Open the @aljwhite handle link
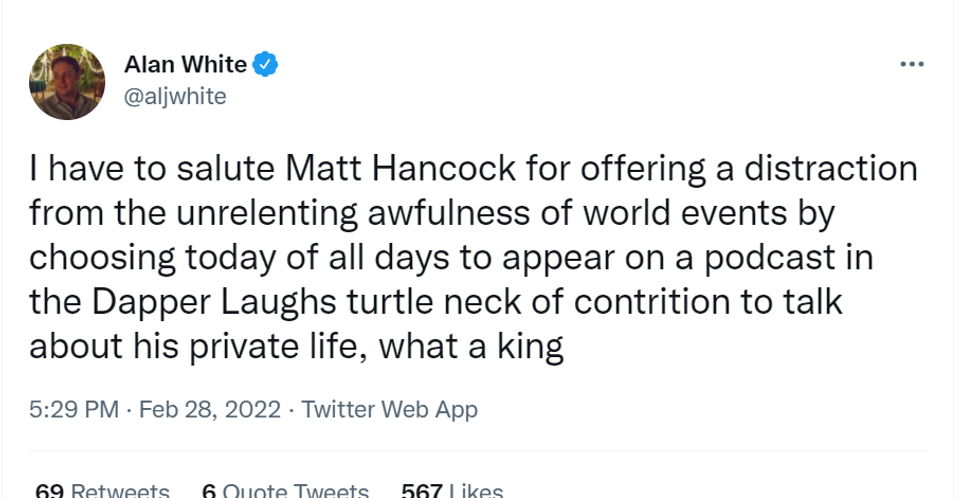Image resolution: width=980 pixels, height=498 pixels. [175, 97]
